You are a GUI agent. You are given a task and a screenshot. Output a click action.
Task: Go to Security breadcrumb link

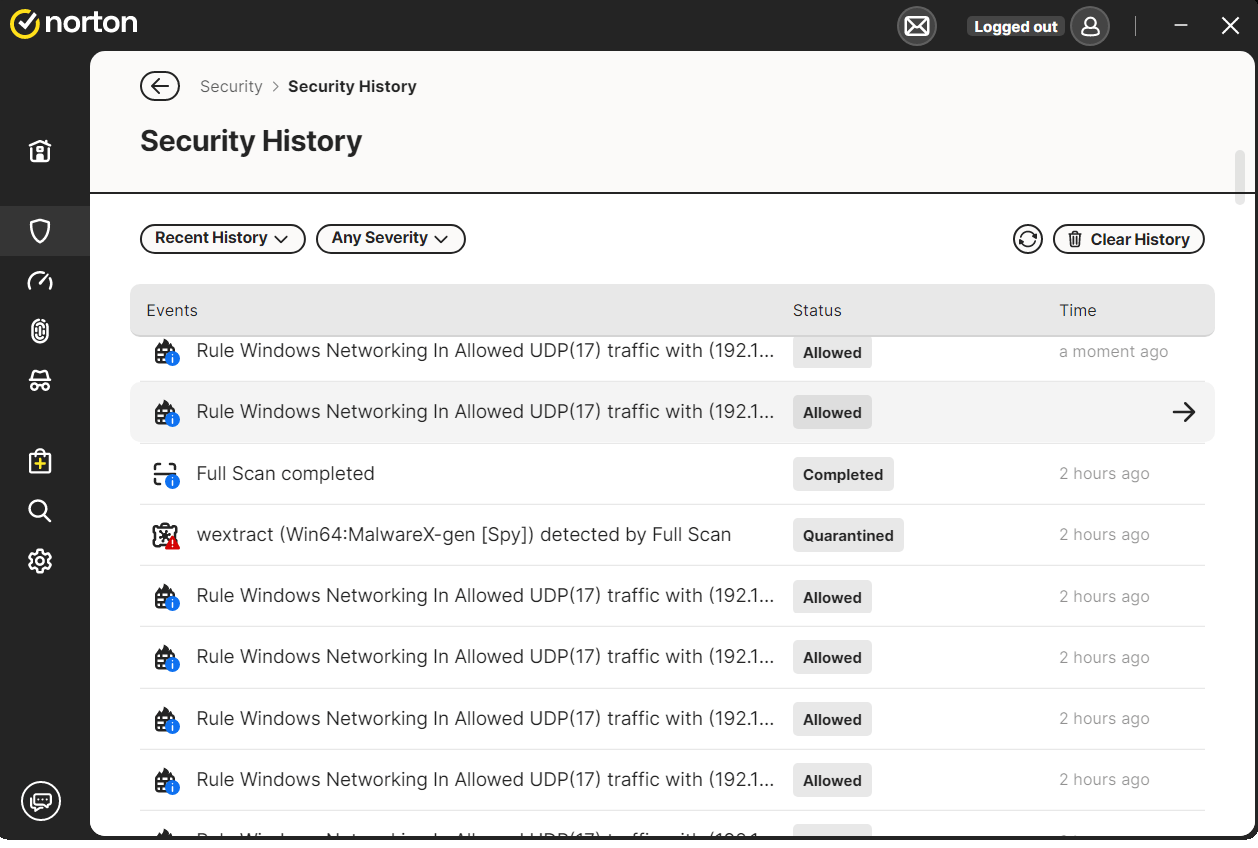[x=231, y=87]
